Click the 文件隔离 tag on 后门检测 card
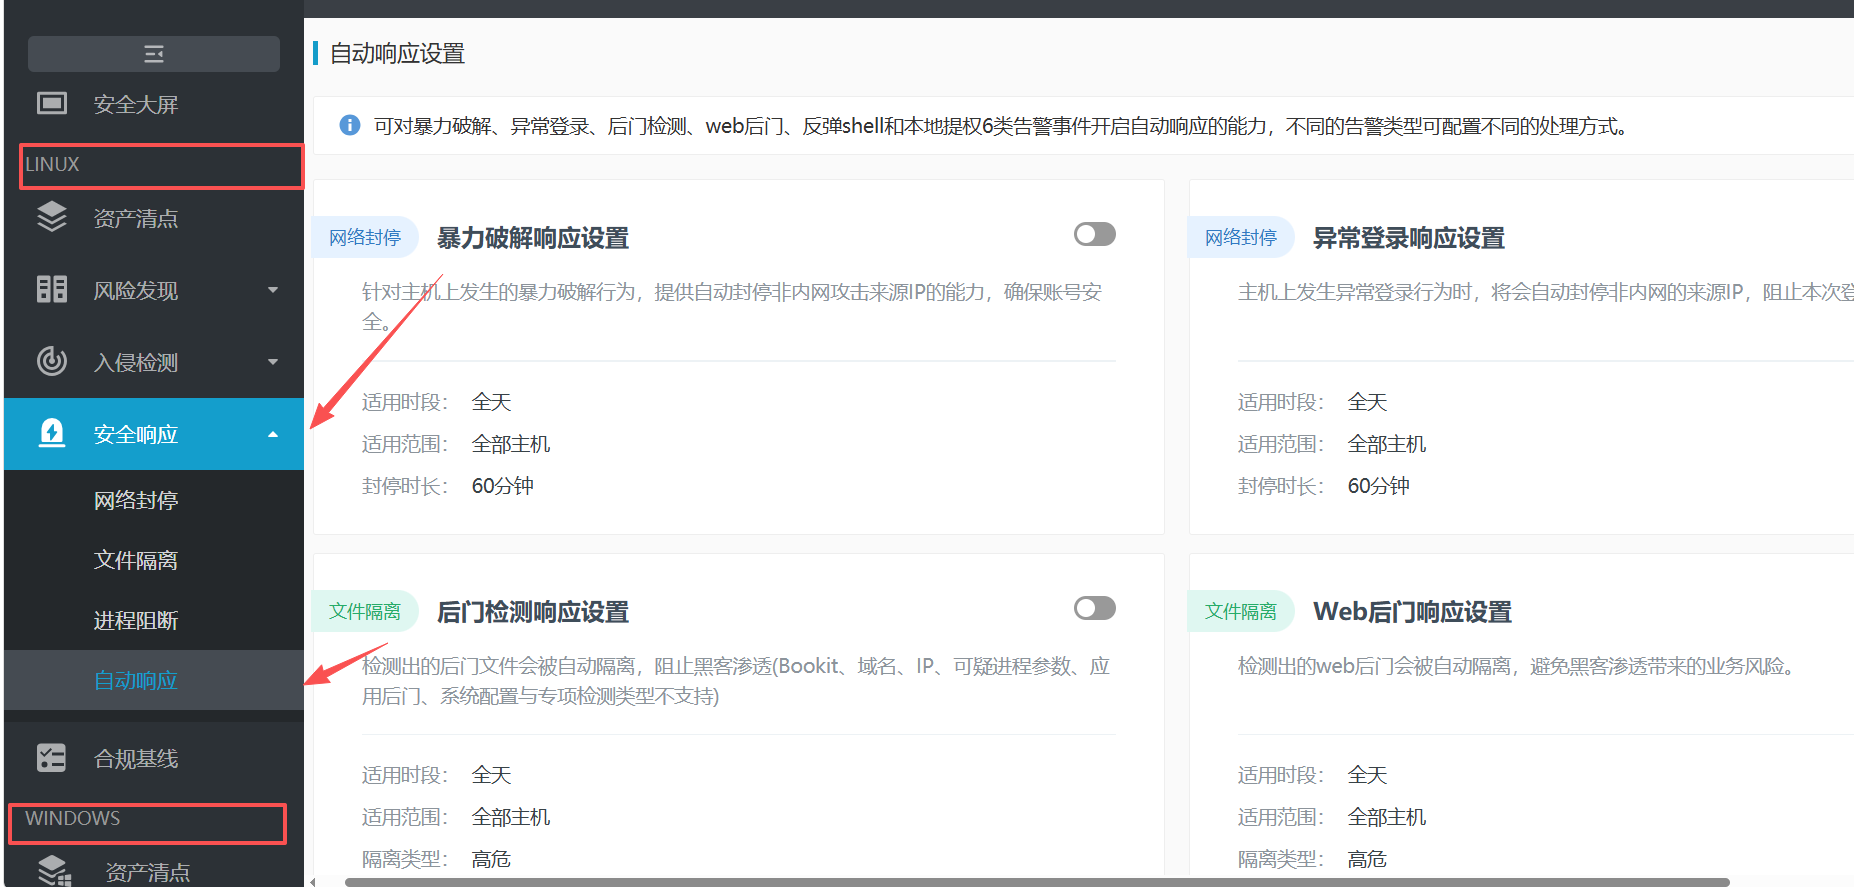The width and height of the screenshot is (1854, 887). coord(365,611)
